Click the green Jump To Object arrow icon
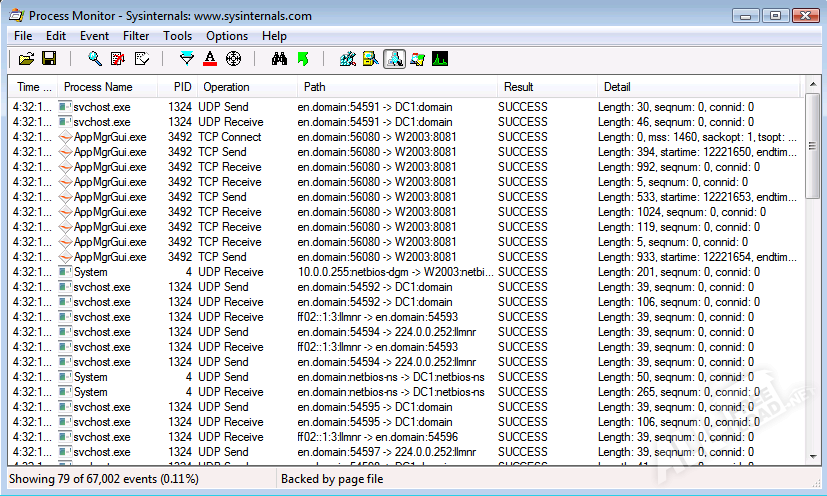The image size is (827, 496). (x=303, y=59)
